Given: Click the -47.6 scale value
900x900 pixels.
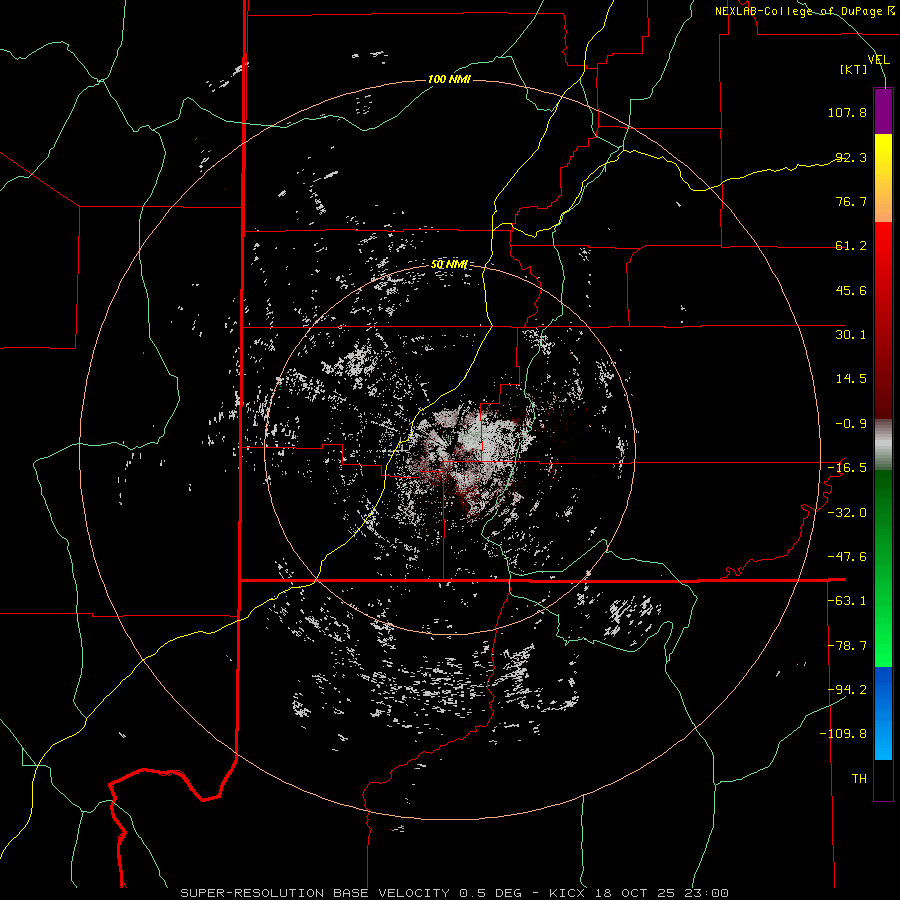Looking at the screenshot, I should (x=847, y=557).
